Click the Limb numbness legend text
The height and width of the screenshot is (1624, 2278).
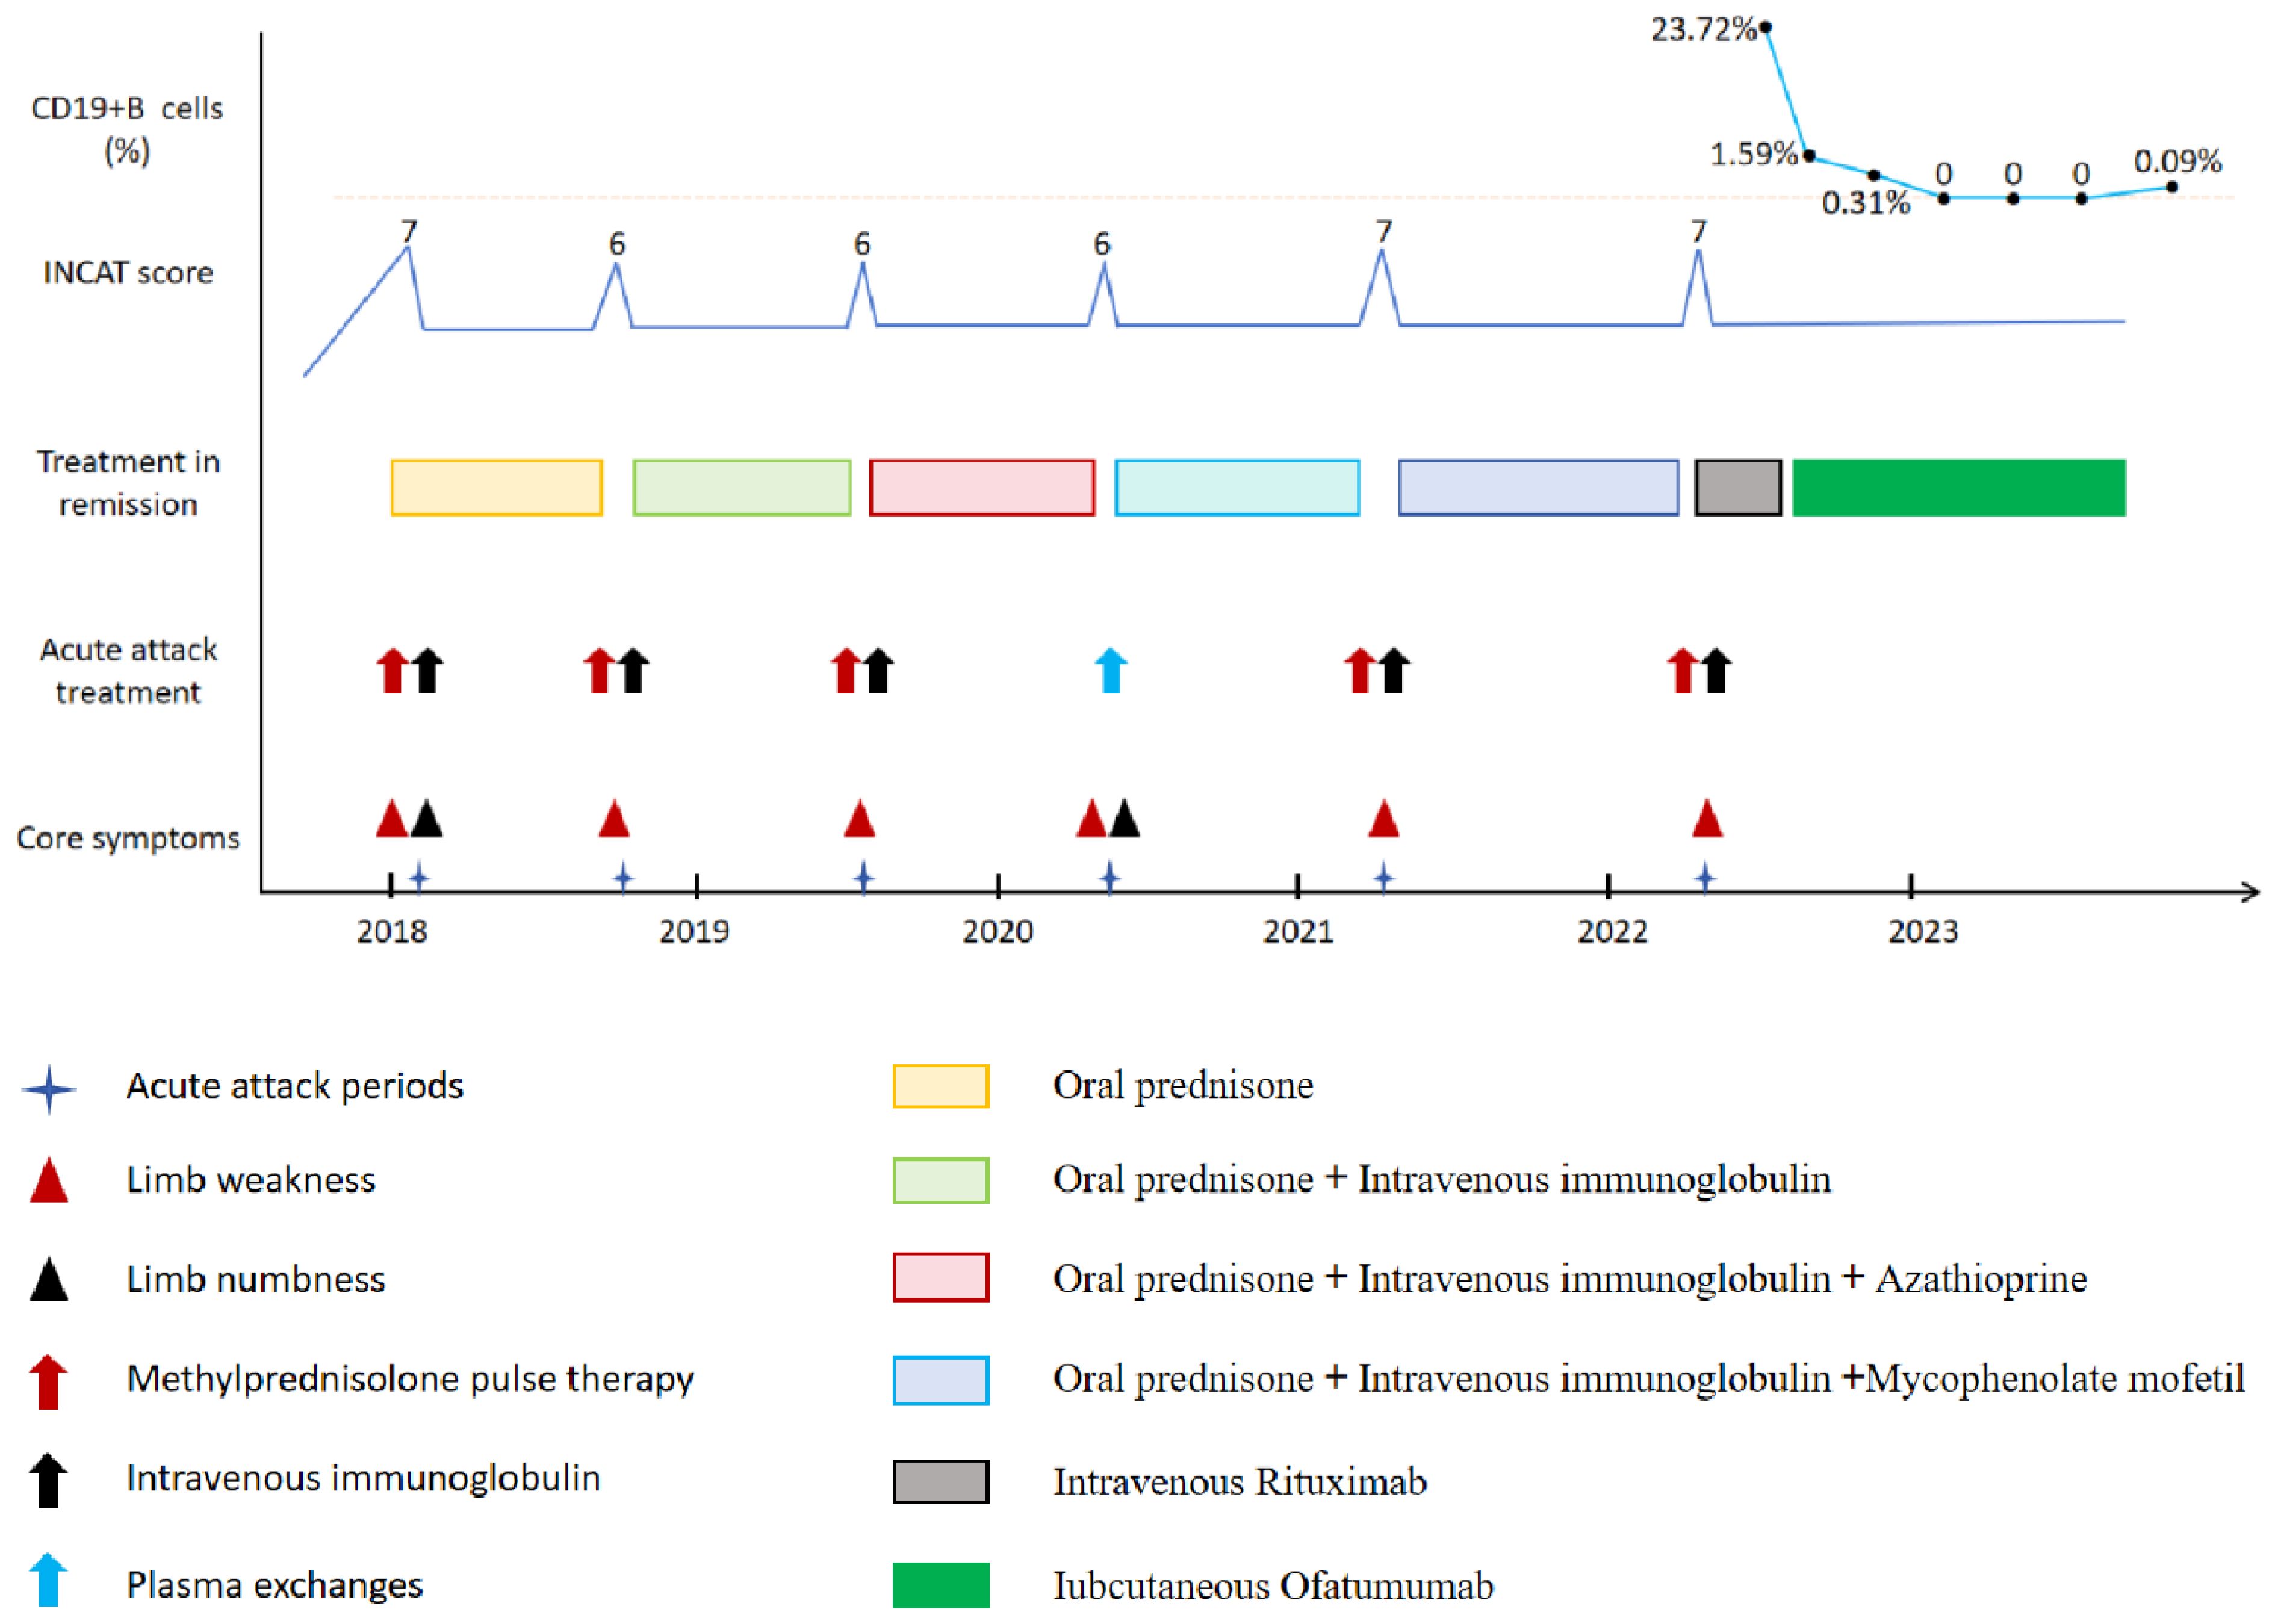click(x=256, y=1279)
